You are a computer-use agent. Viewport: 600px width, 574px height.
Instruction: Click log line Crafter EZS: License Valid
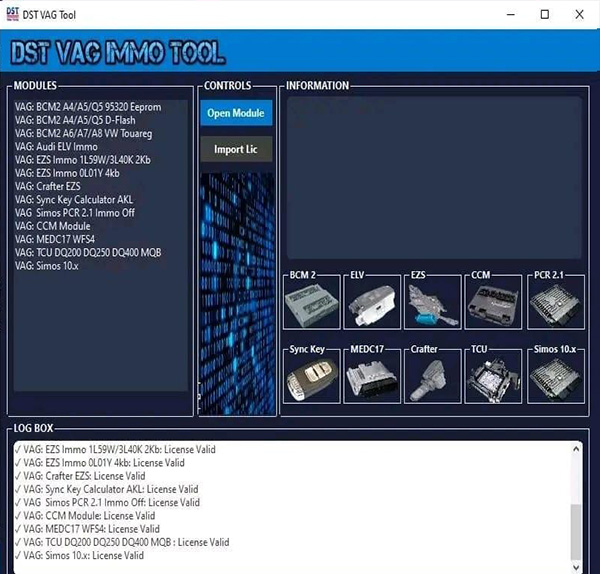(x=80, y=476)
